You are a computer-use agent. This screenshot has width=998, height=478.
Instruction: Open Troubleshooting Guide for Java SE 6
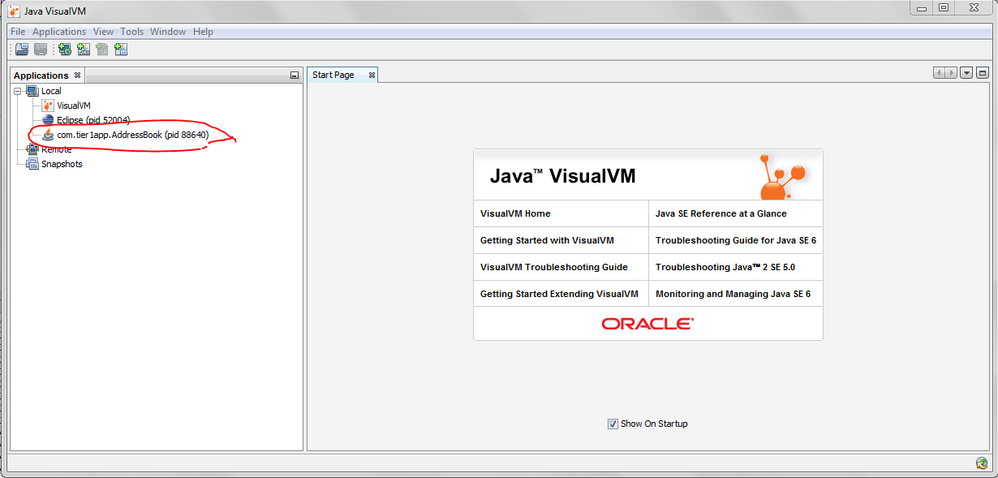click(735, 241)
